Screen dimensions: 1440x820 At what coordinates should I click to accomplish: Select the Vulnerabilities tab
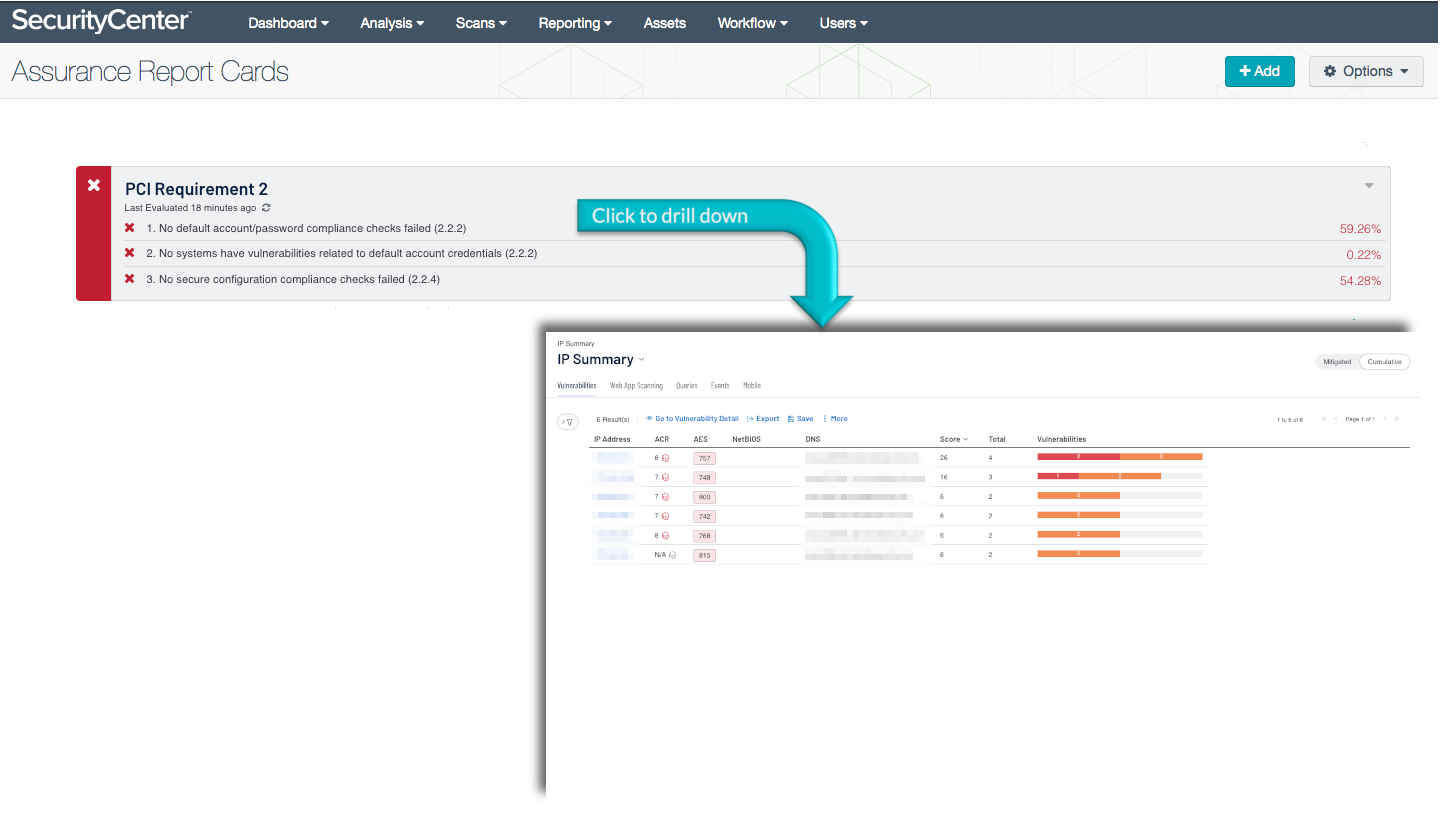[x=577, y=385]
